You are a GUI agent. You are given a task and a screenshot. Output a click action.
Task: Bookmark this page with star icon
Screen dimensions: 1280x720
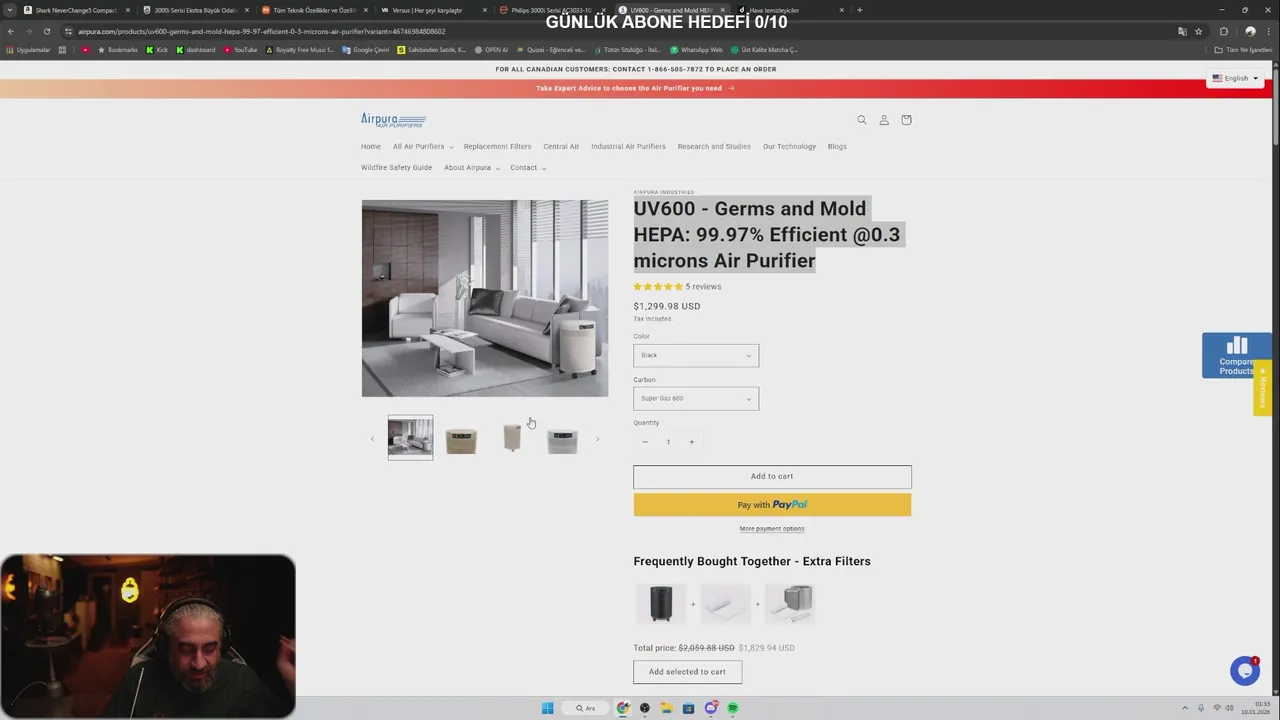pos(1198,31)
